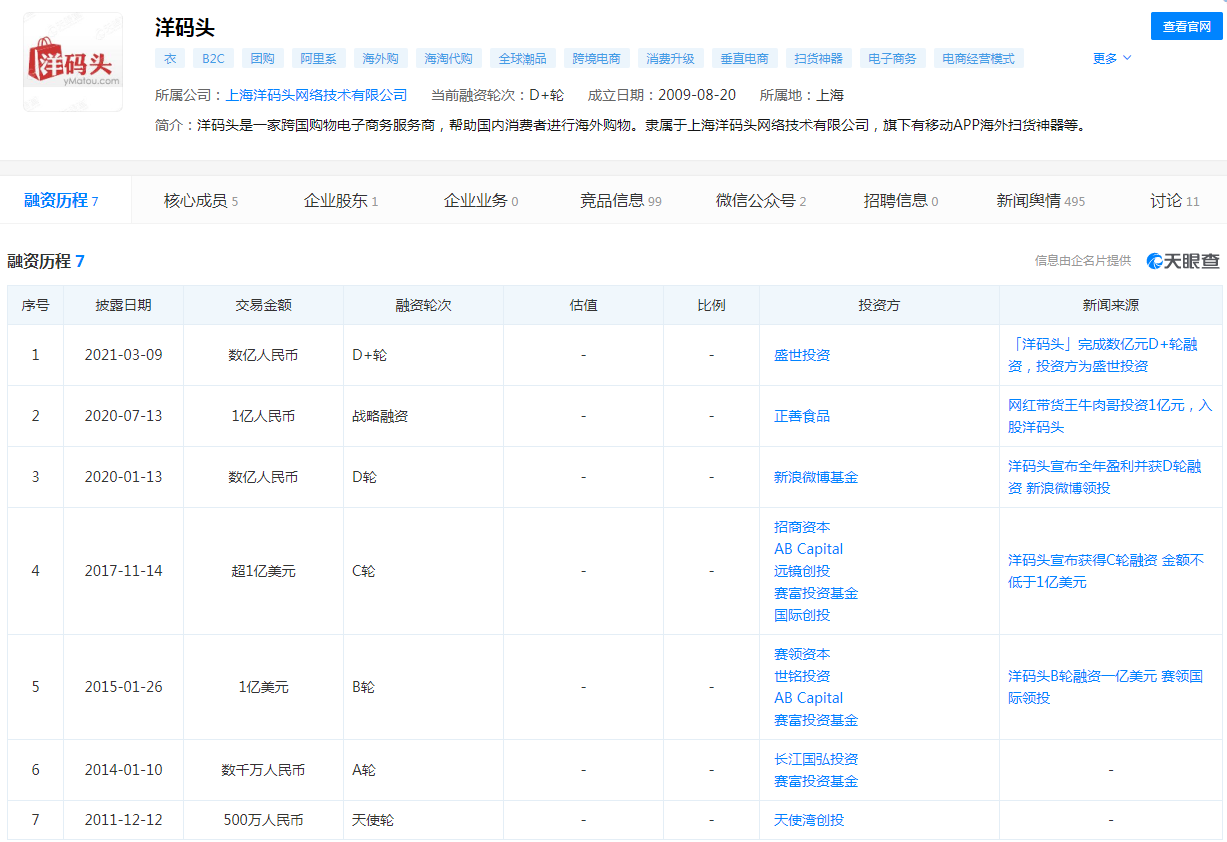This screenshot has width=1227, height=842.
Task: Click the 跨境电商 tag
Action: coord(596,58)
